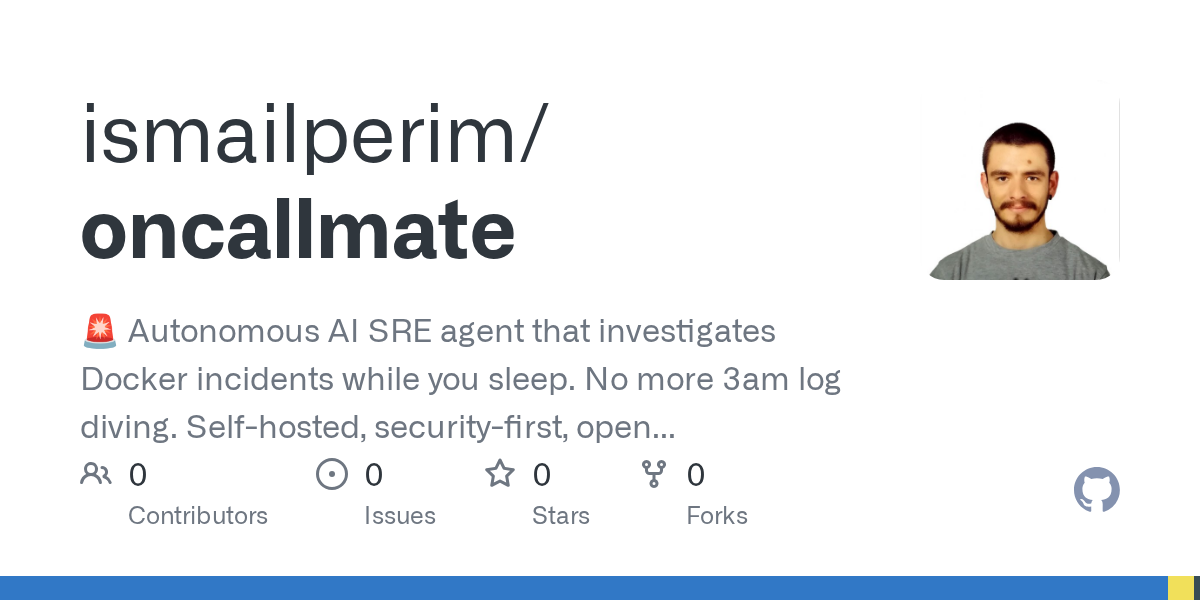The height and width of the screenshot is (600, 1200).
Task: Select the Forks label
Action: click(x=717, y=516)
